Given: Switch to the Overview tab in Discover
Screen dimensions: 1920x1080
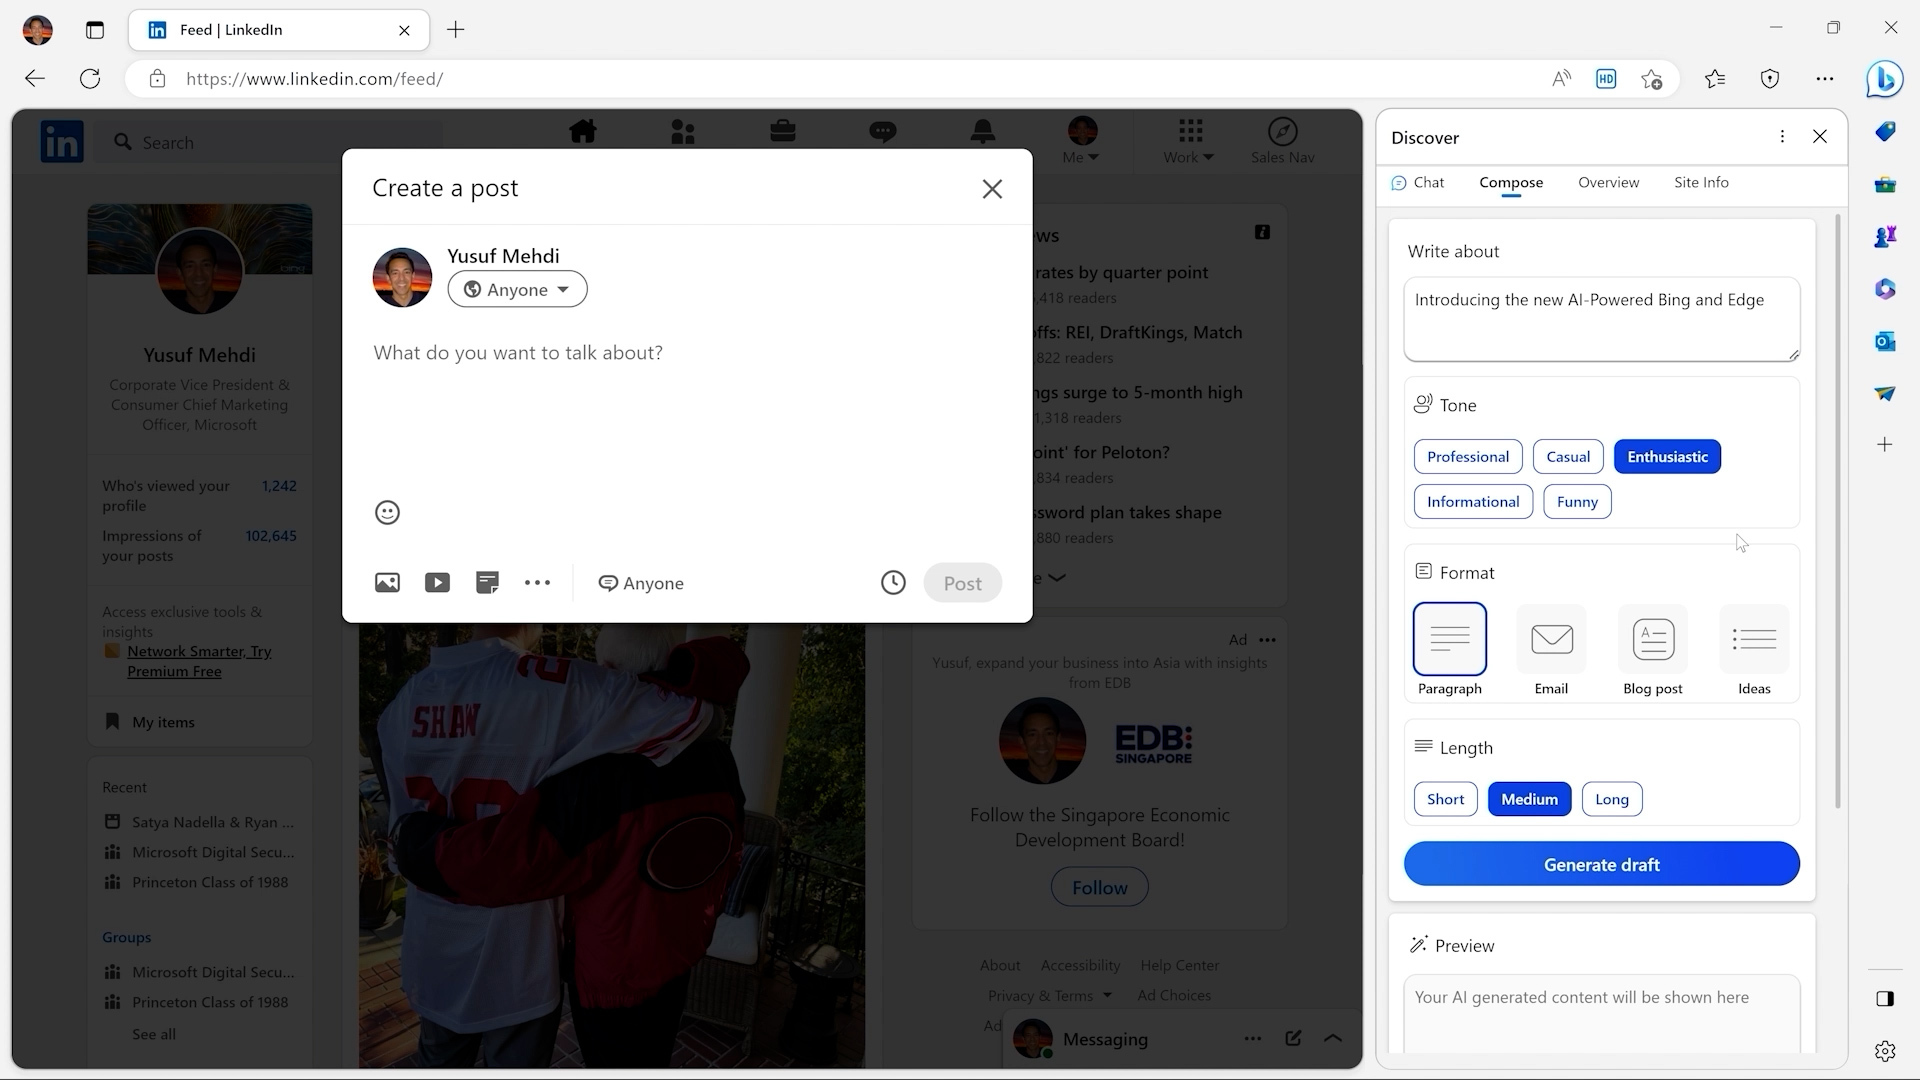Looking at the screenshot, I should pos(1607,182).
